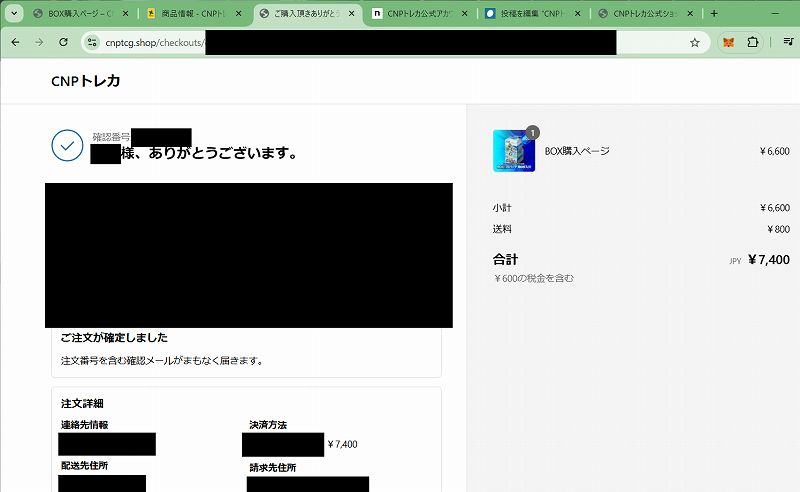Close the 投稿を編集 tab
This screenshot has height=492, width=800.
(577, 14)
